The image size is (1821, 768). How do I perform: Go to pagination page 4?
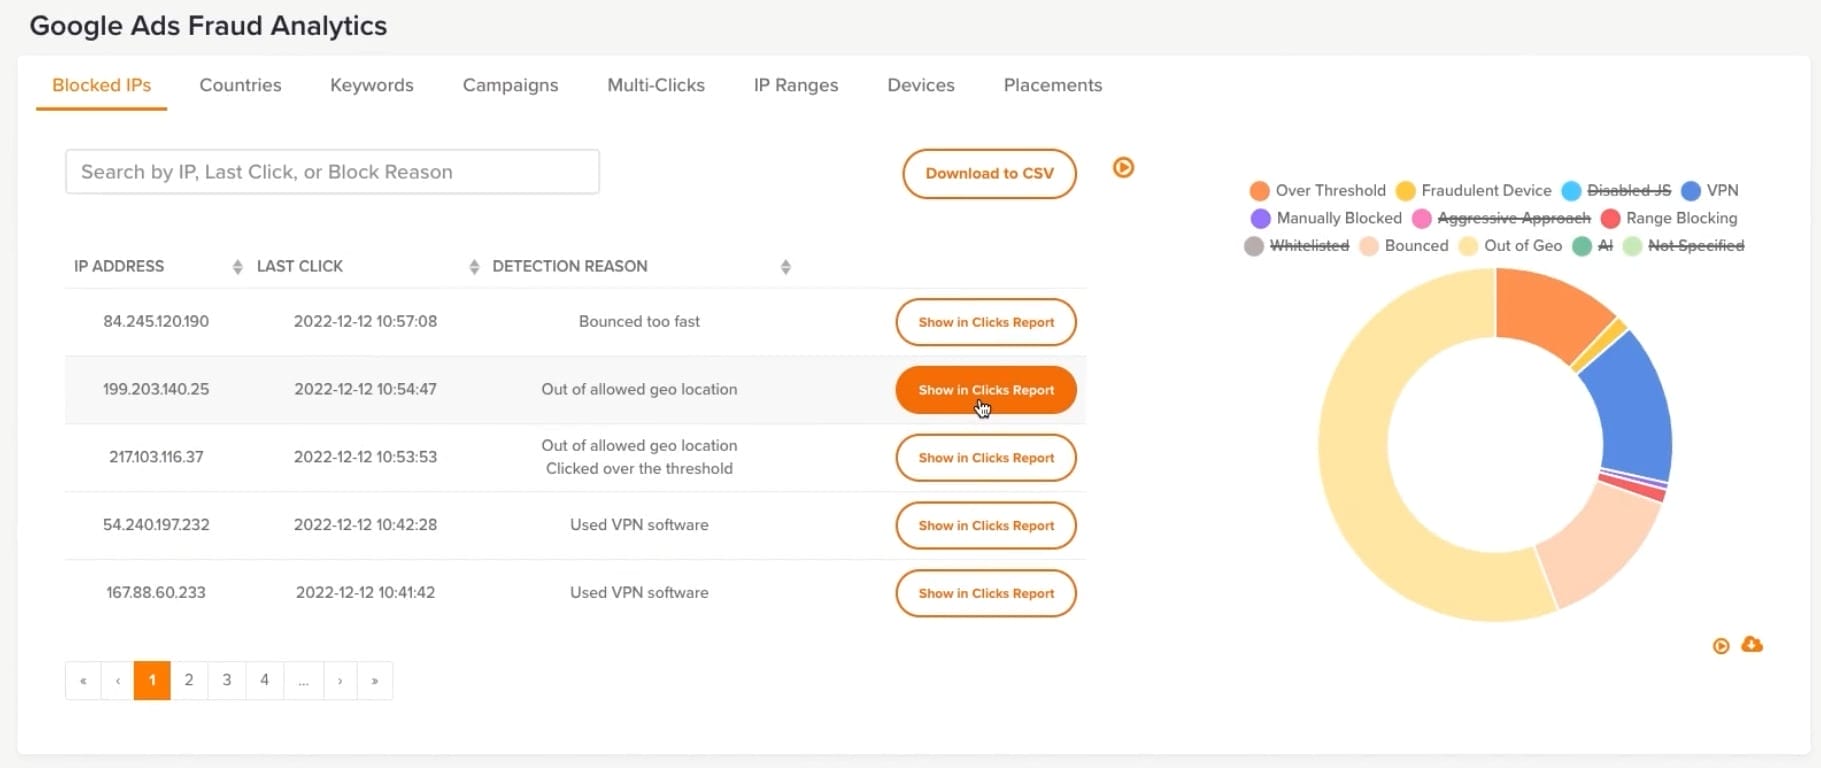[265, 681]
